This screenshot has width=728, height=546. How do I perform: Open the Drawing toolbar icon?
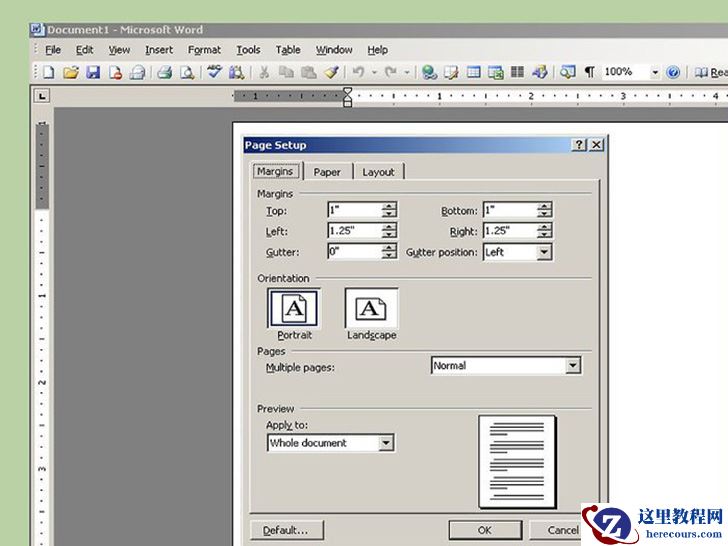[540, 72]
